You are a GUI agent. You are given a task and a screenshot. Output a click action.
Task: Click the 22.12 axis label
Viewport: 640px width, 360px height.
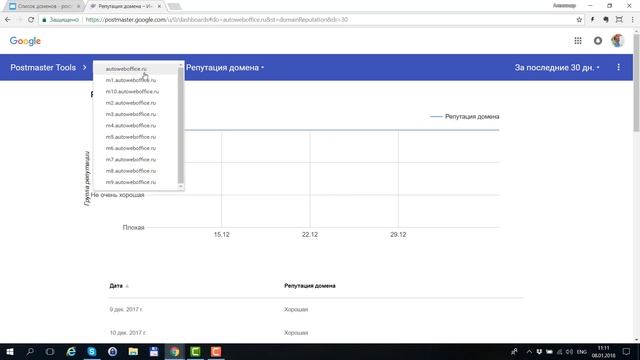[x=310, y=235]
